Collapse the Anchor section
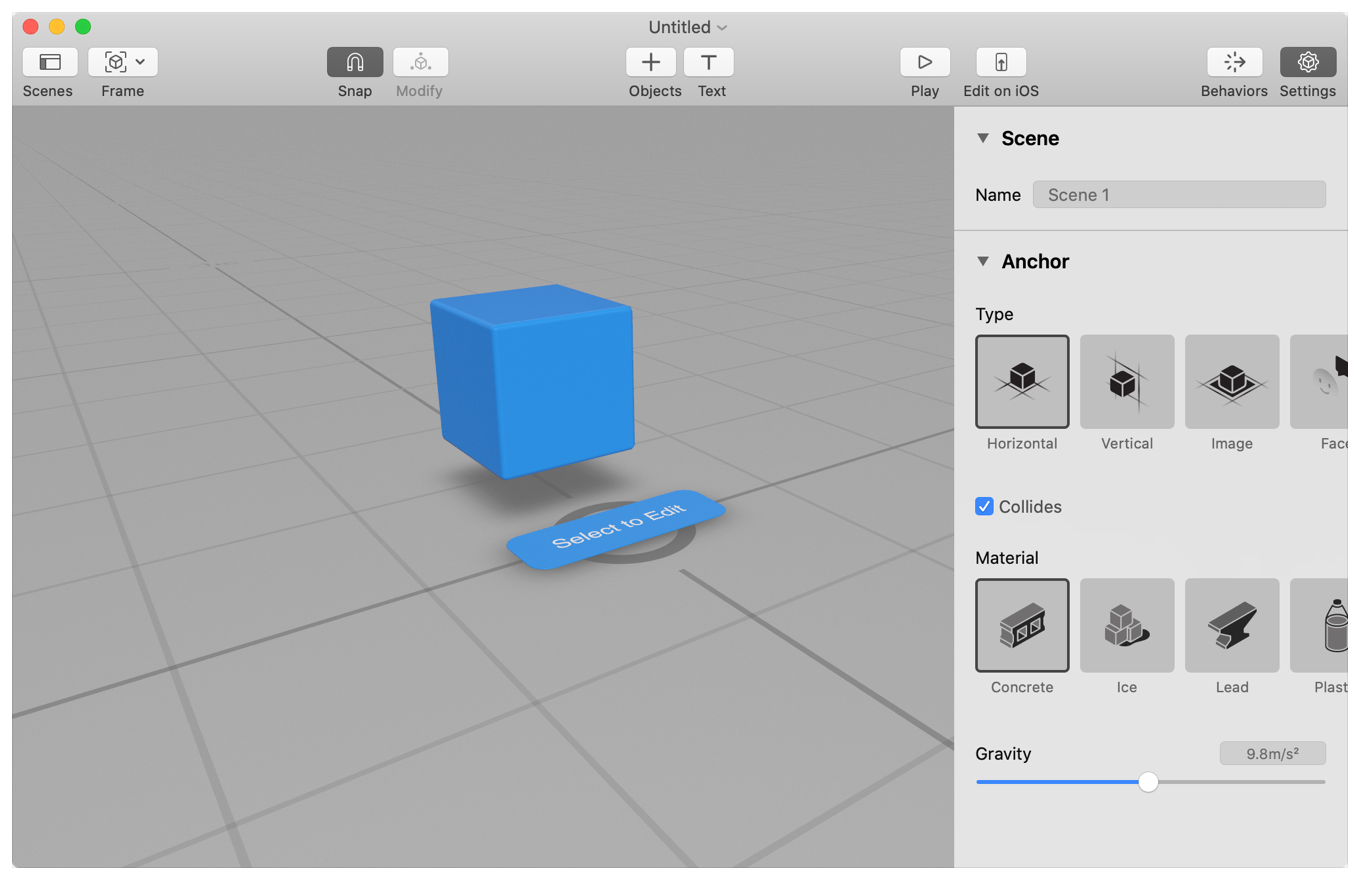The image size is (1360, 880). coord(982,261)
